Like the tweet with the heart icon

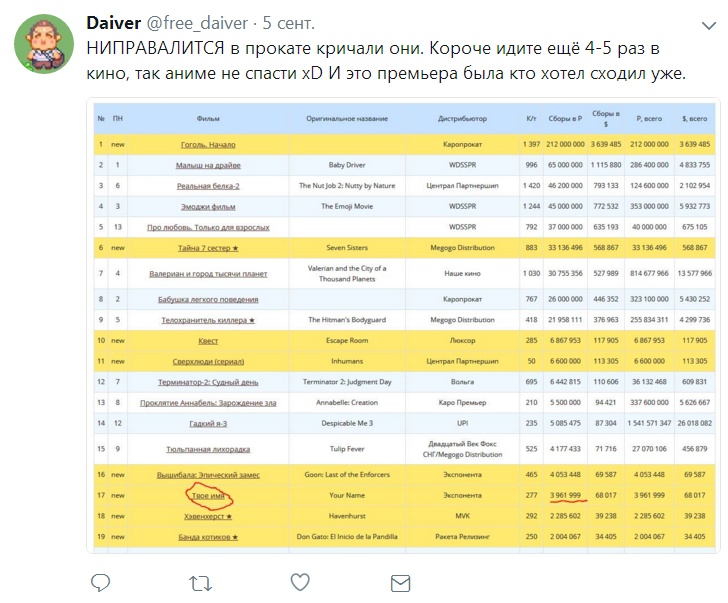[x=300, y=582]
